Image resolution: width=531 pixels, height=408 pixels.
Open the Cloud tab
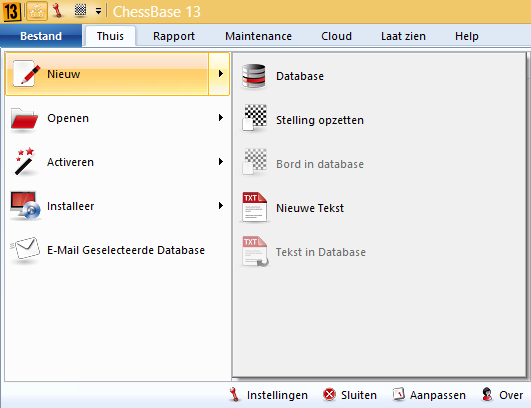(x=336, y=36)
